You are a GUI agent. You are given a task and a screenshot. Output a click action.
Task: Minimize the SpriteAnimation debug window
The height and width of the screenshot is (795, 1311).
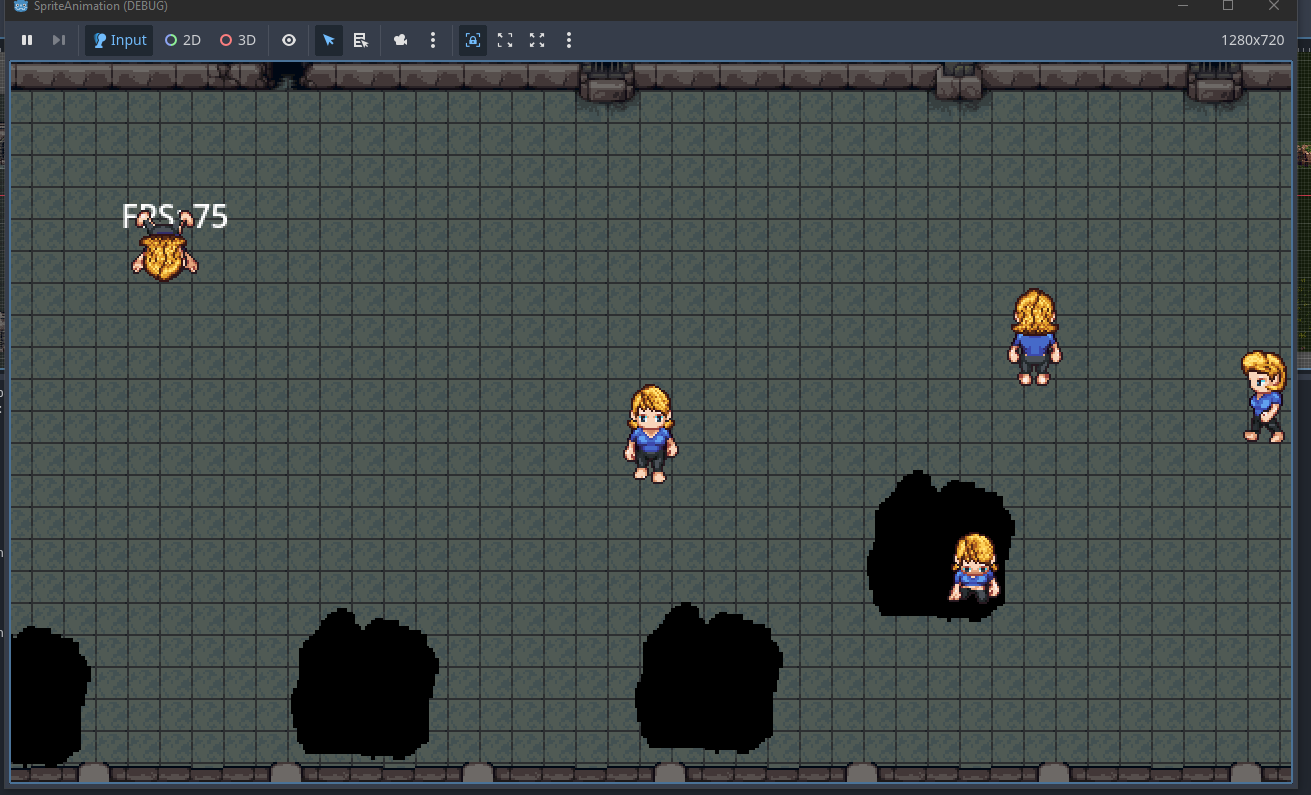click(1183, 6)
